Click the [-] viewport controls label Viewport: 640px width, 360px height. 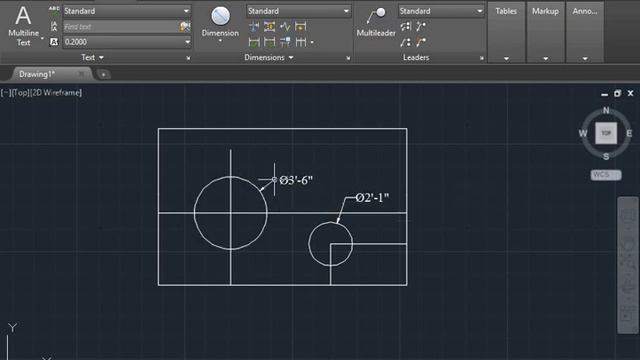pyautogui.click(x=5, y=93)
